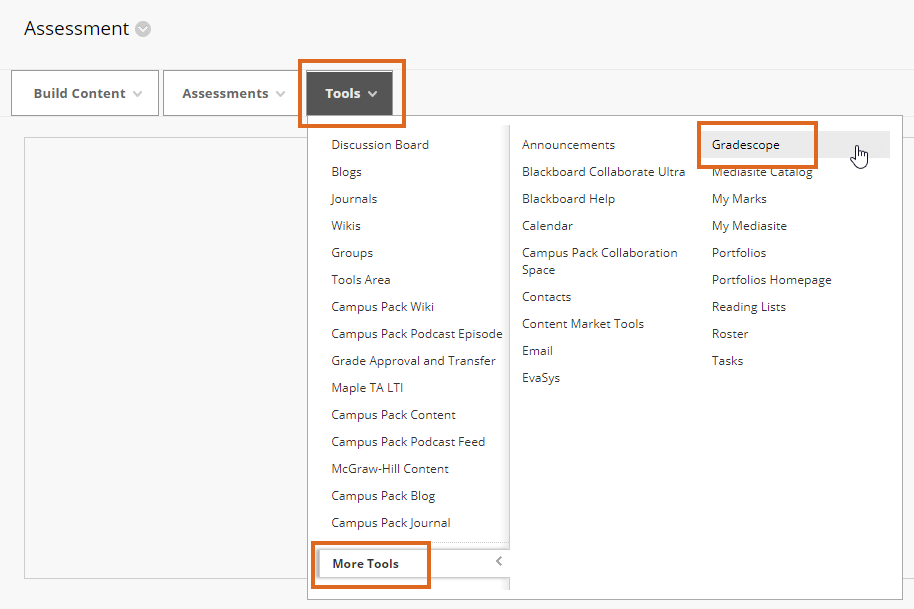Close the Tools dropdown menu
Screen dimensions: 914x609
[350, 93]
